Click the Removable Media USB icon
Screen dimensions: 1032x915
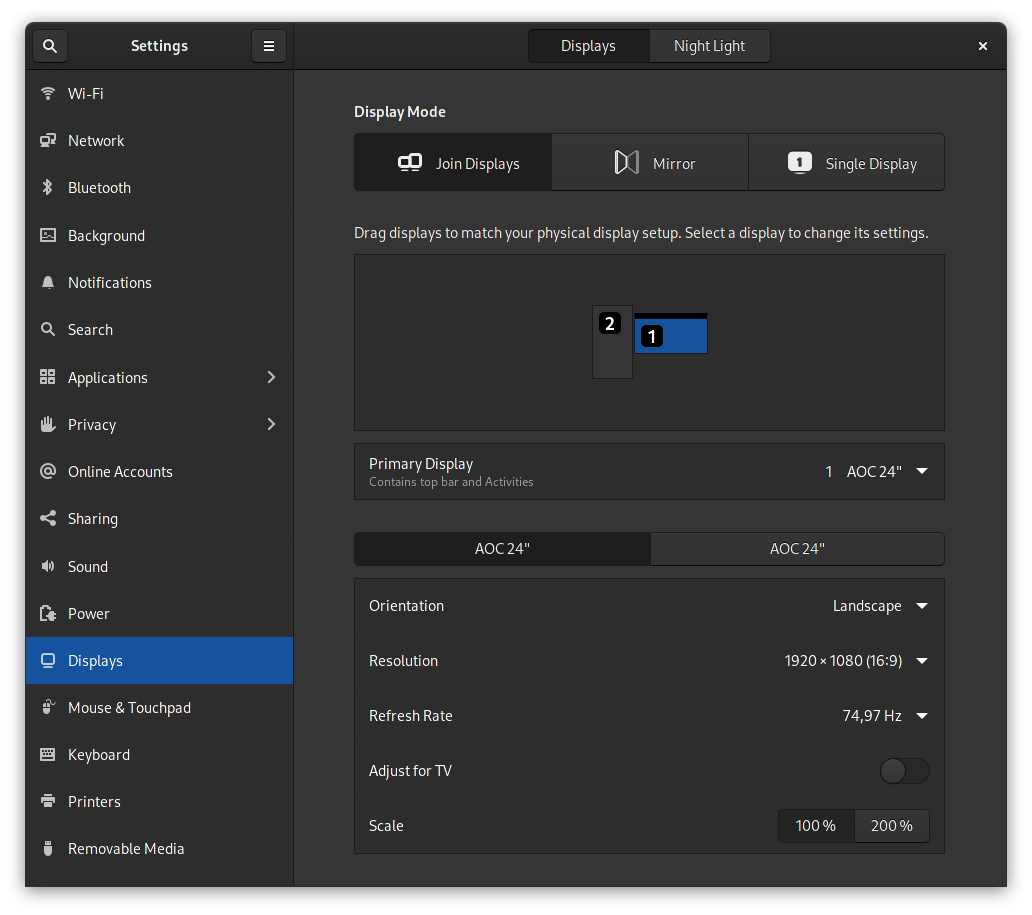pyautogui.click(x=47, y=849)
